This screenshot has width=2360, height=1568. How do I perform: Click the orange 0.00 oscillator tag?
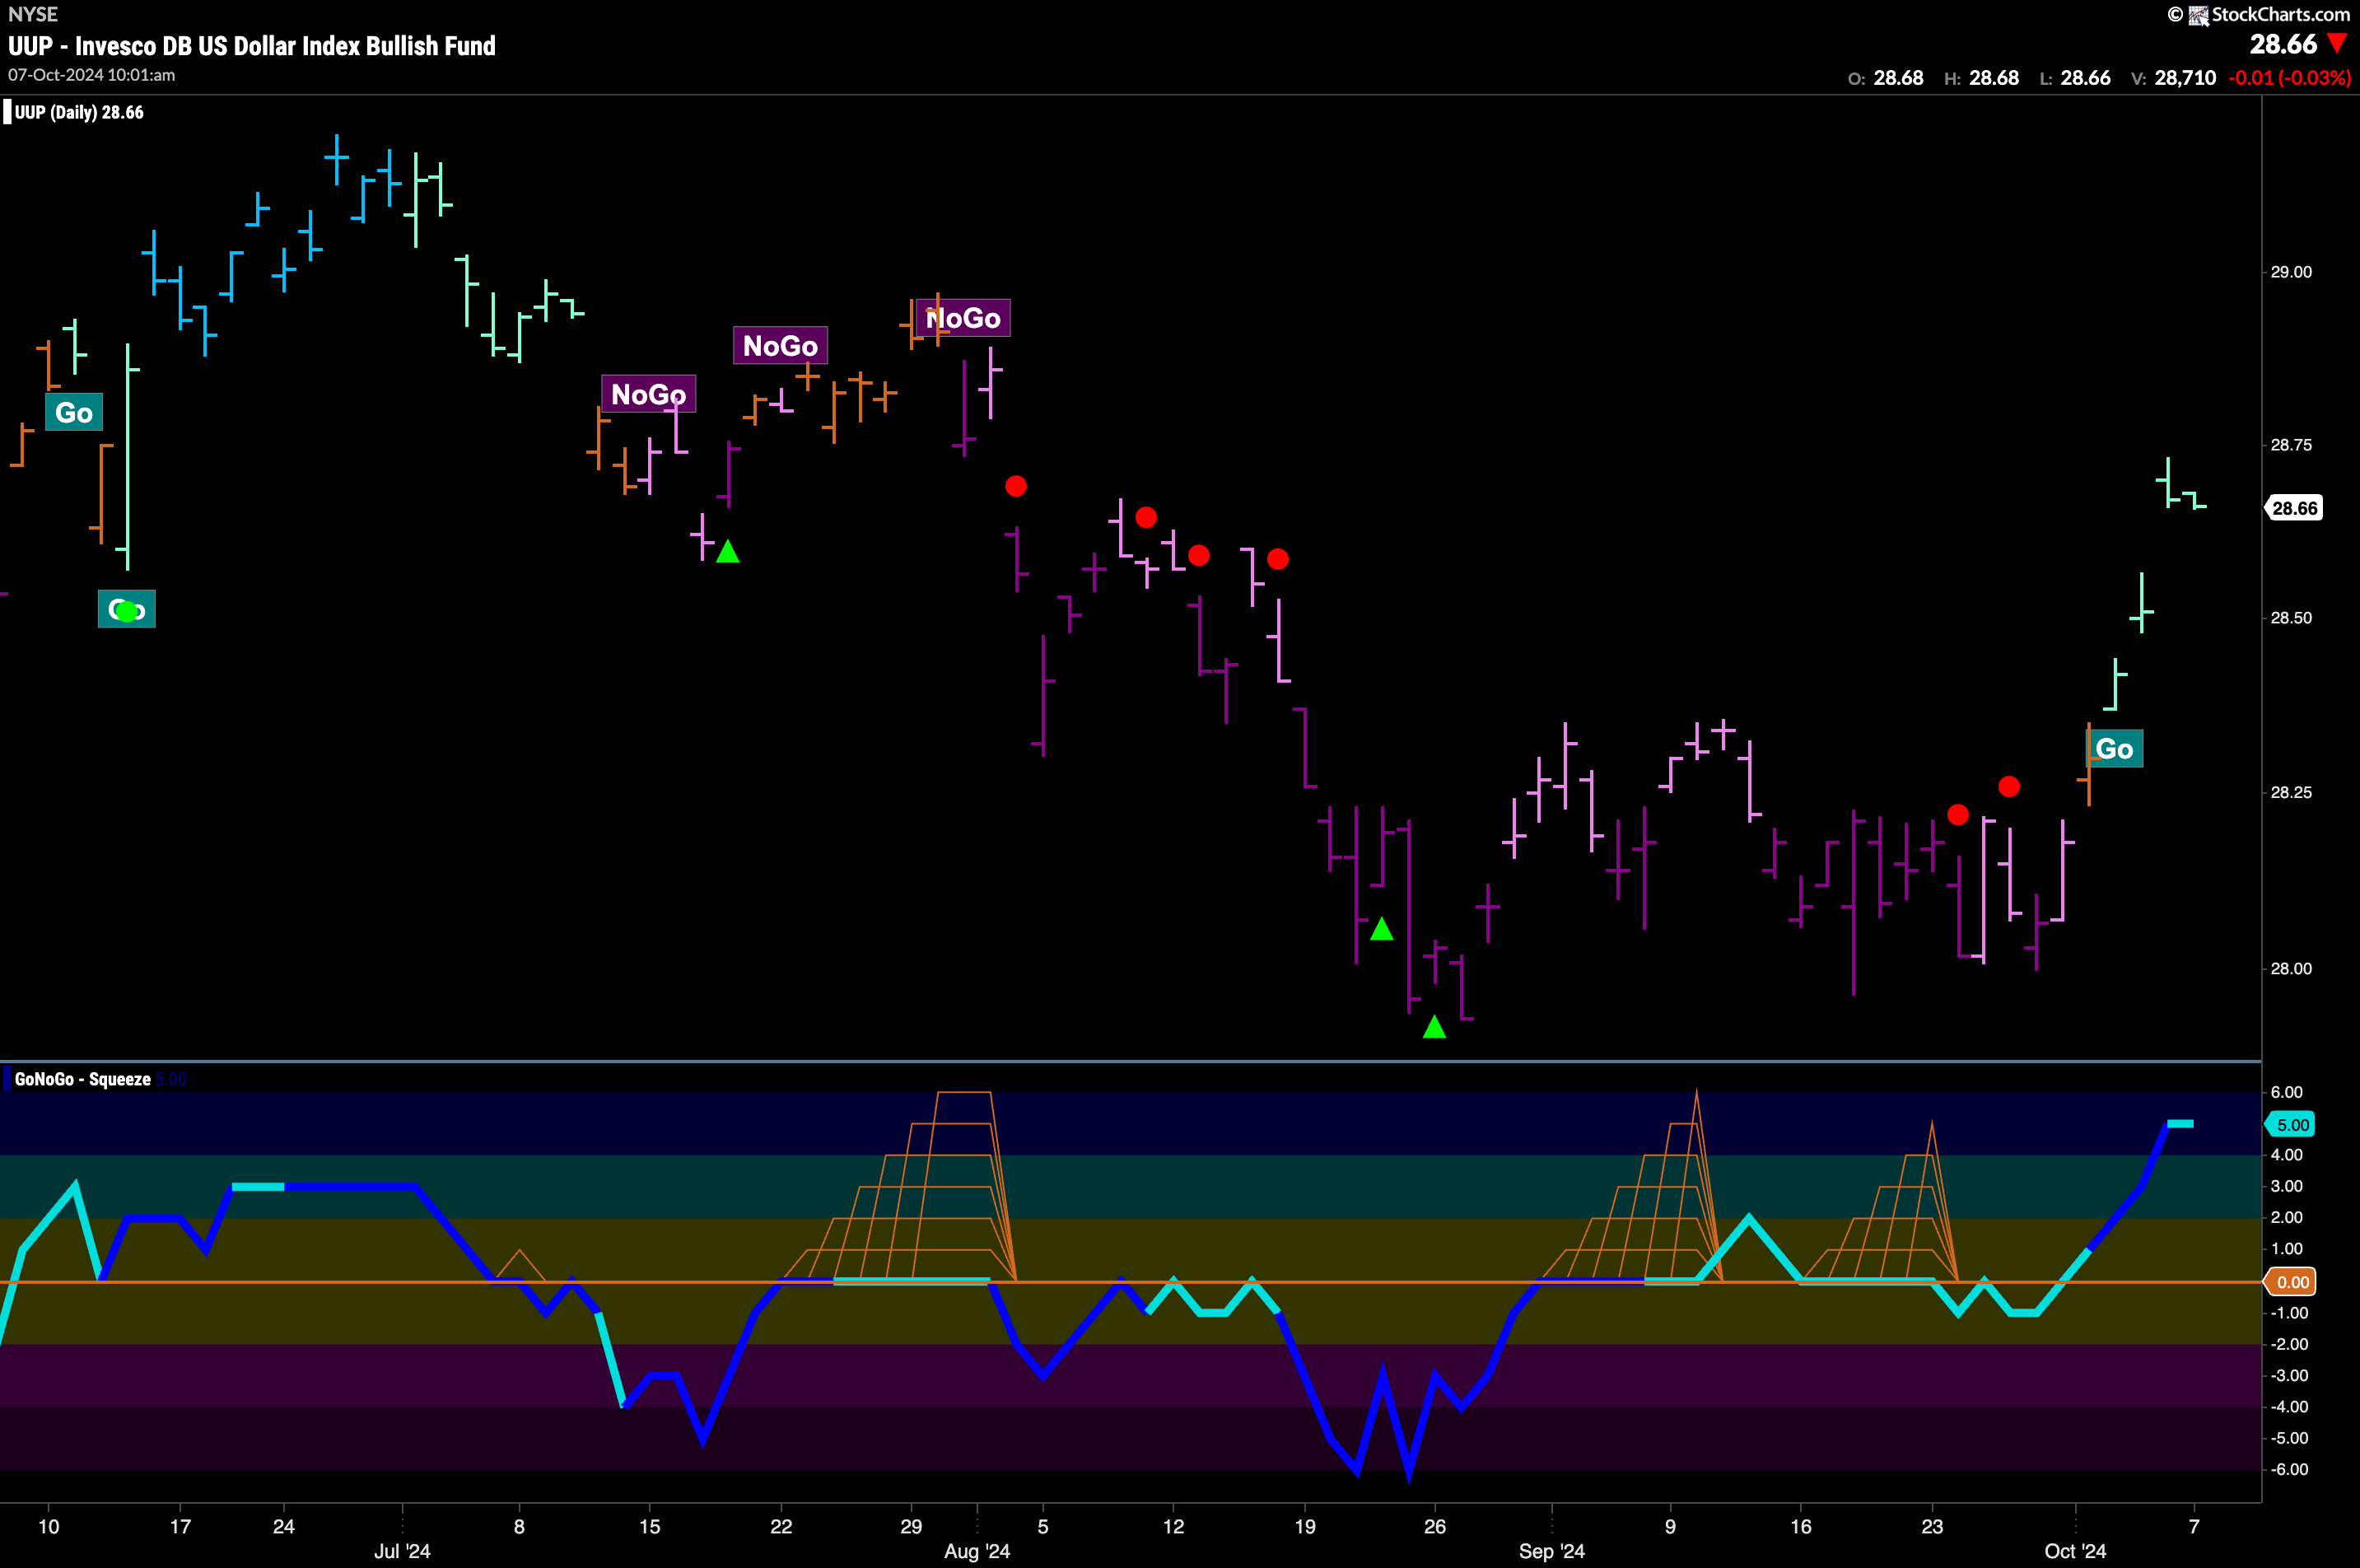pos(2292,1282)
